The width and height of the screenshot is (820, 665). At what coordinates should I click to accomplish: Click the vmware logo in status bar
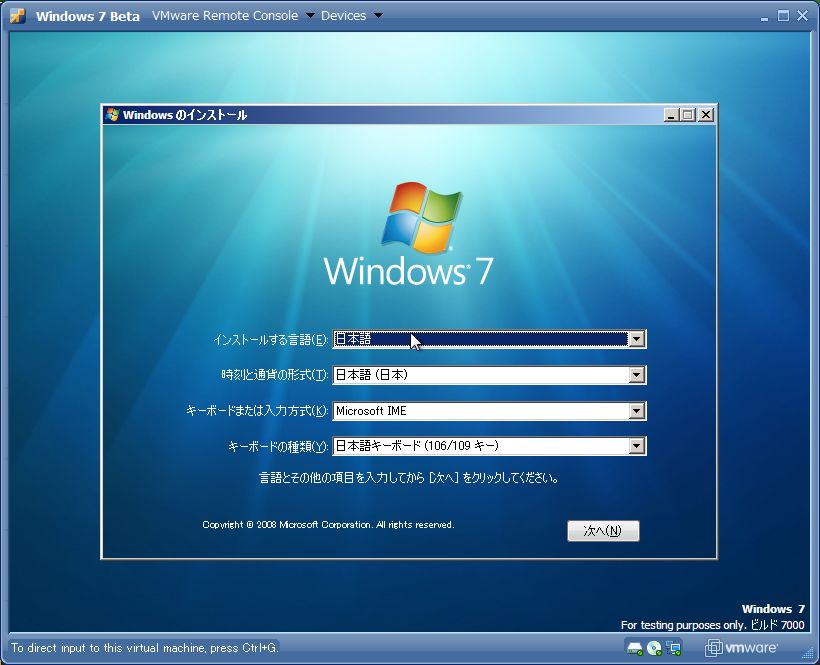tap(741, 648)
